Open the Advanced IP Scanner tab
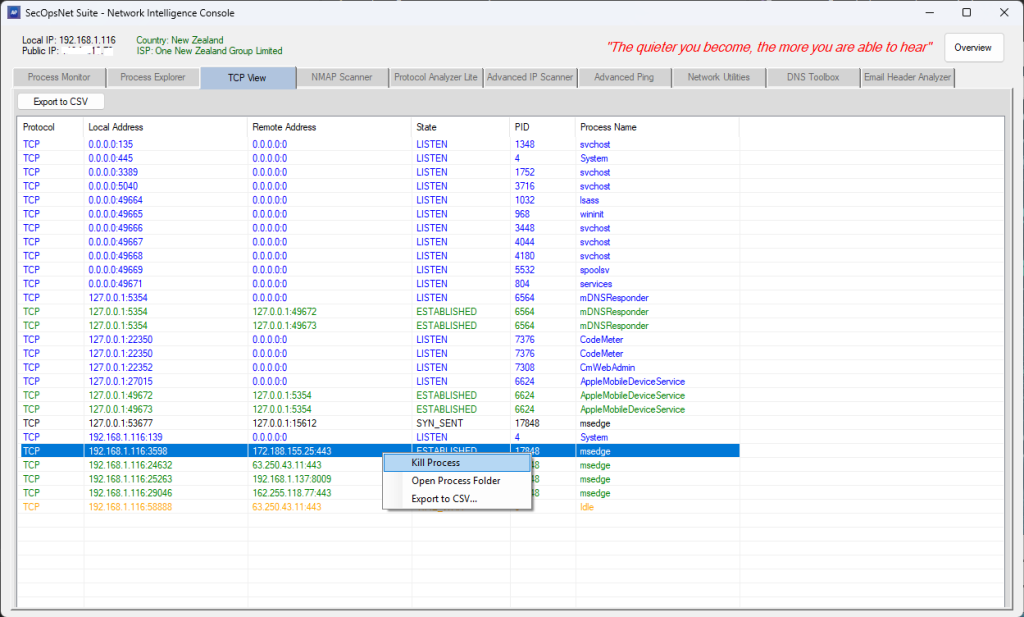The height and width of the screenshot is (617, 1024). [x=529, y=78]
